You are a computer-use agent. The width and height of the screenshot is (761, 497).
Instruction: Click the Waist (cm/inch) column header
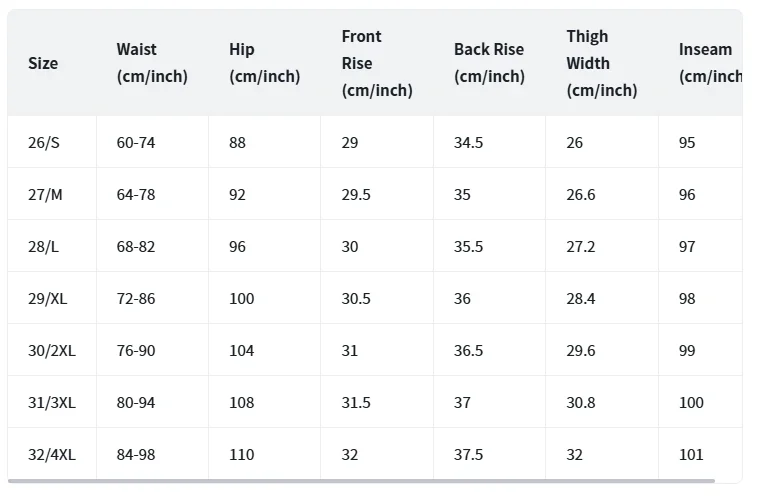[x=152, y=63]
